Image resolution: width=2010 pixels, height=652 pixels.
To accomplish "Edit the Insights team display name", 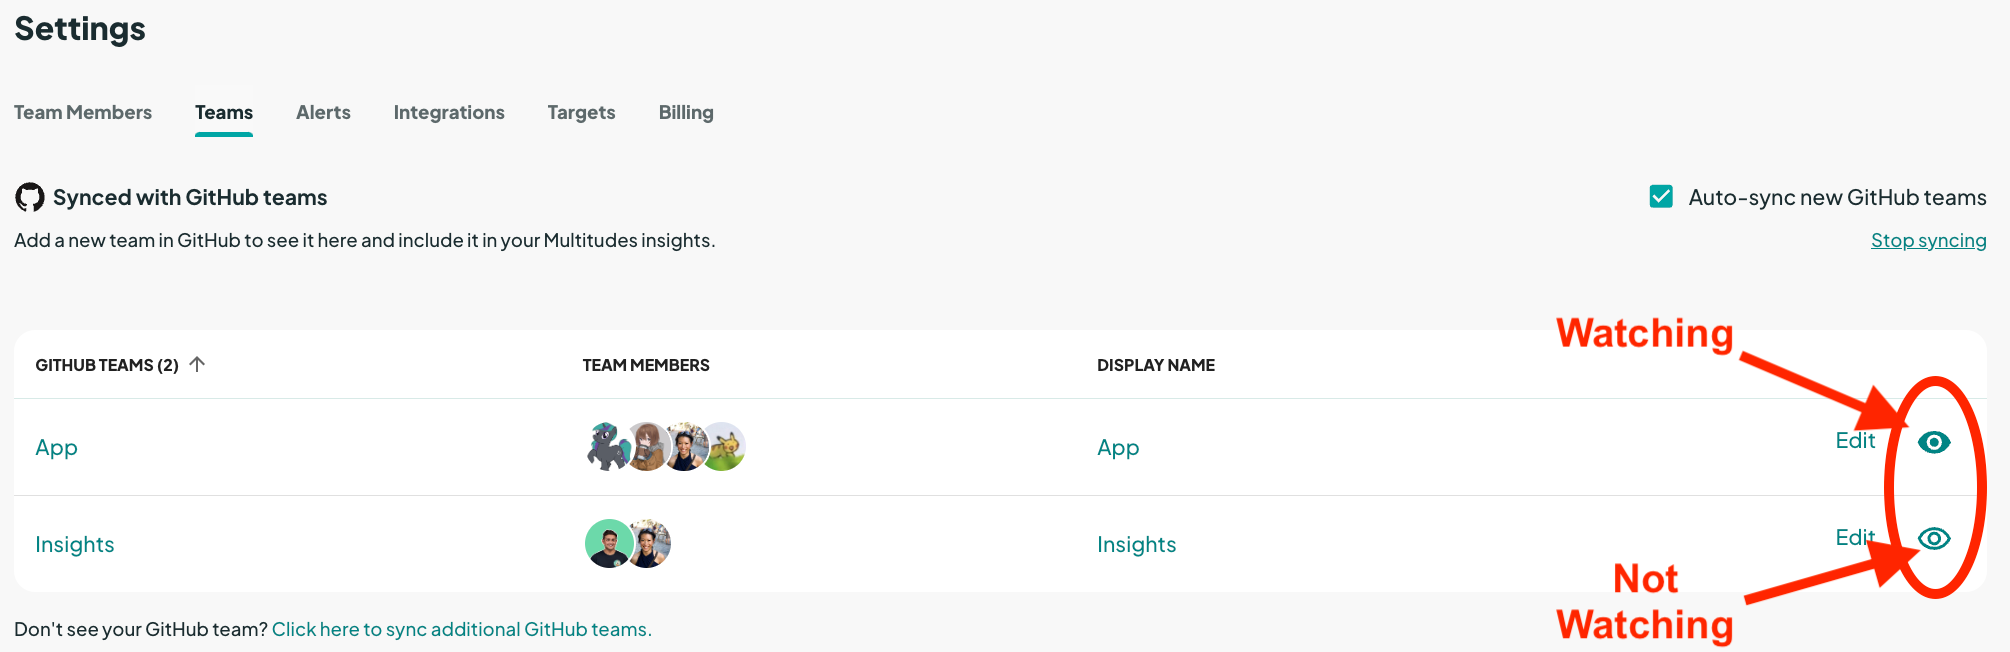I will (x=1855, y=537).
